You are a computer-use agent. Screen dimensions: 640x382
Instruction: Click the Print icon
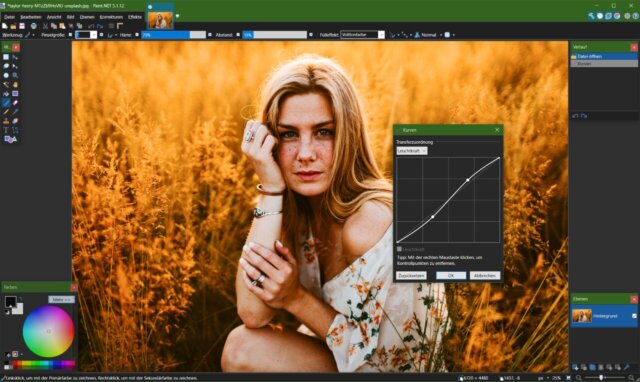tap(34, 26)
